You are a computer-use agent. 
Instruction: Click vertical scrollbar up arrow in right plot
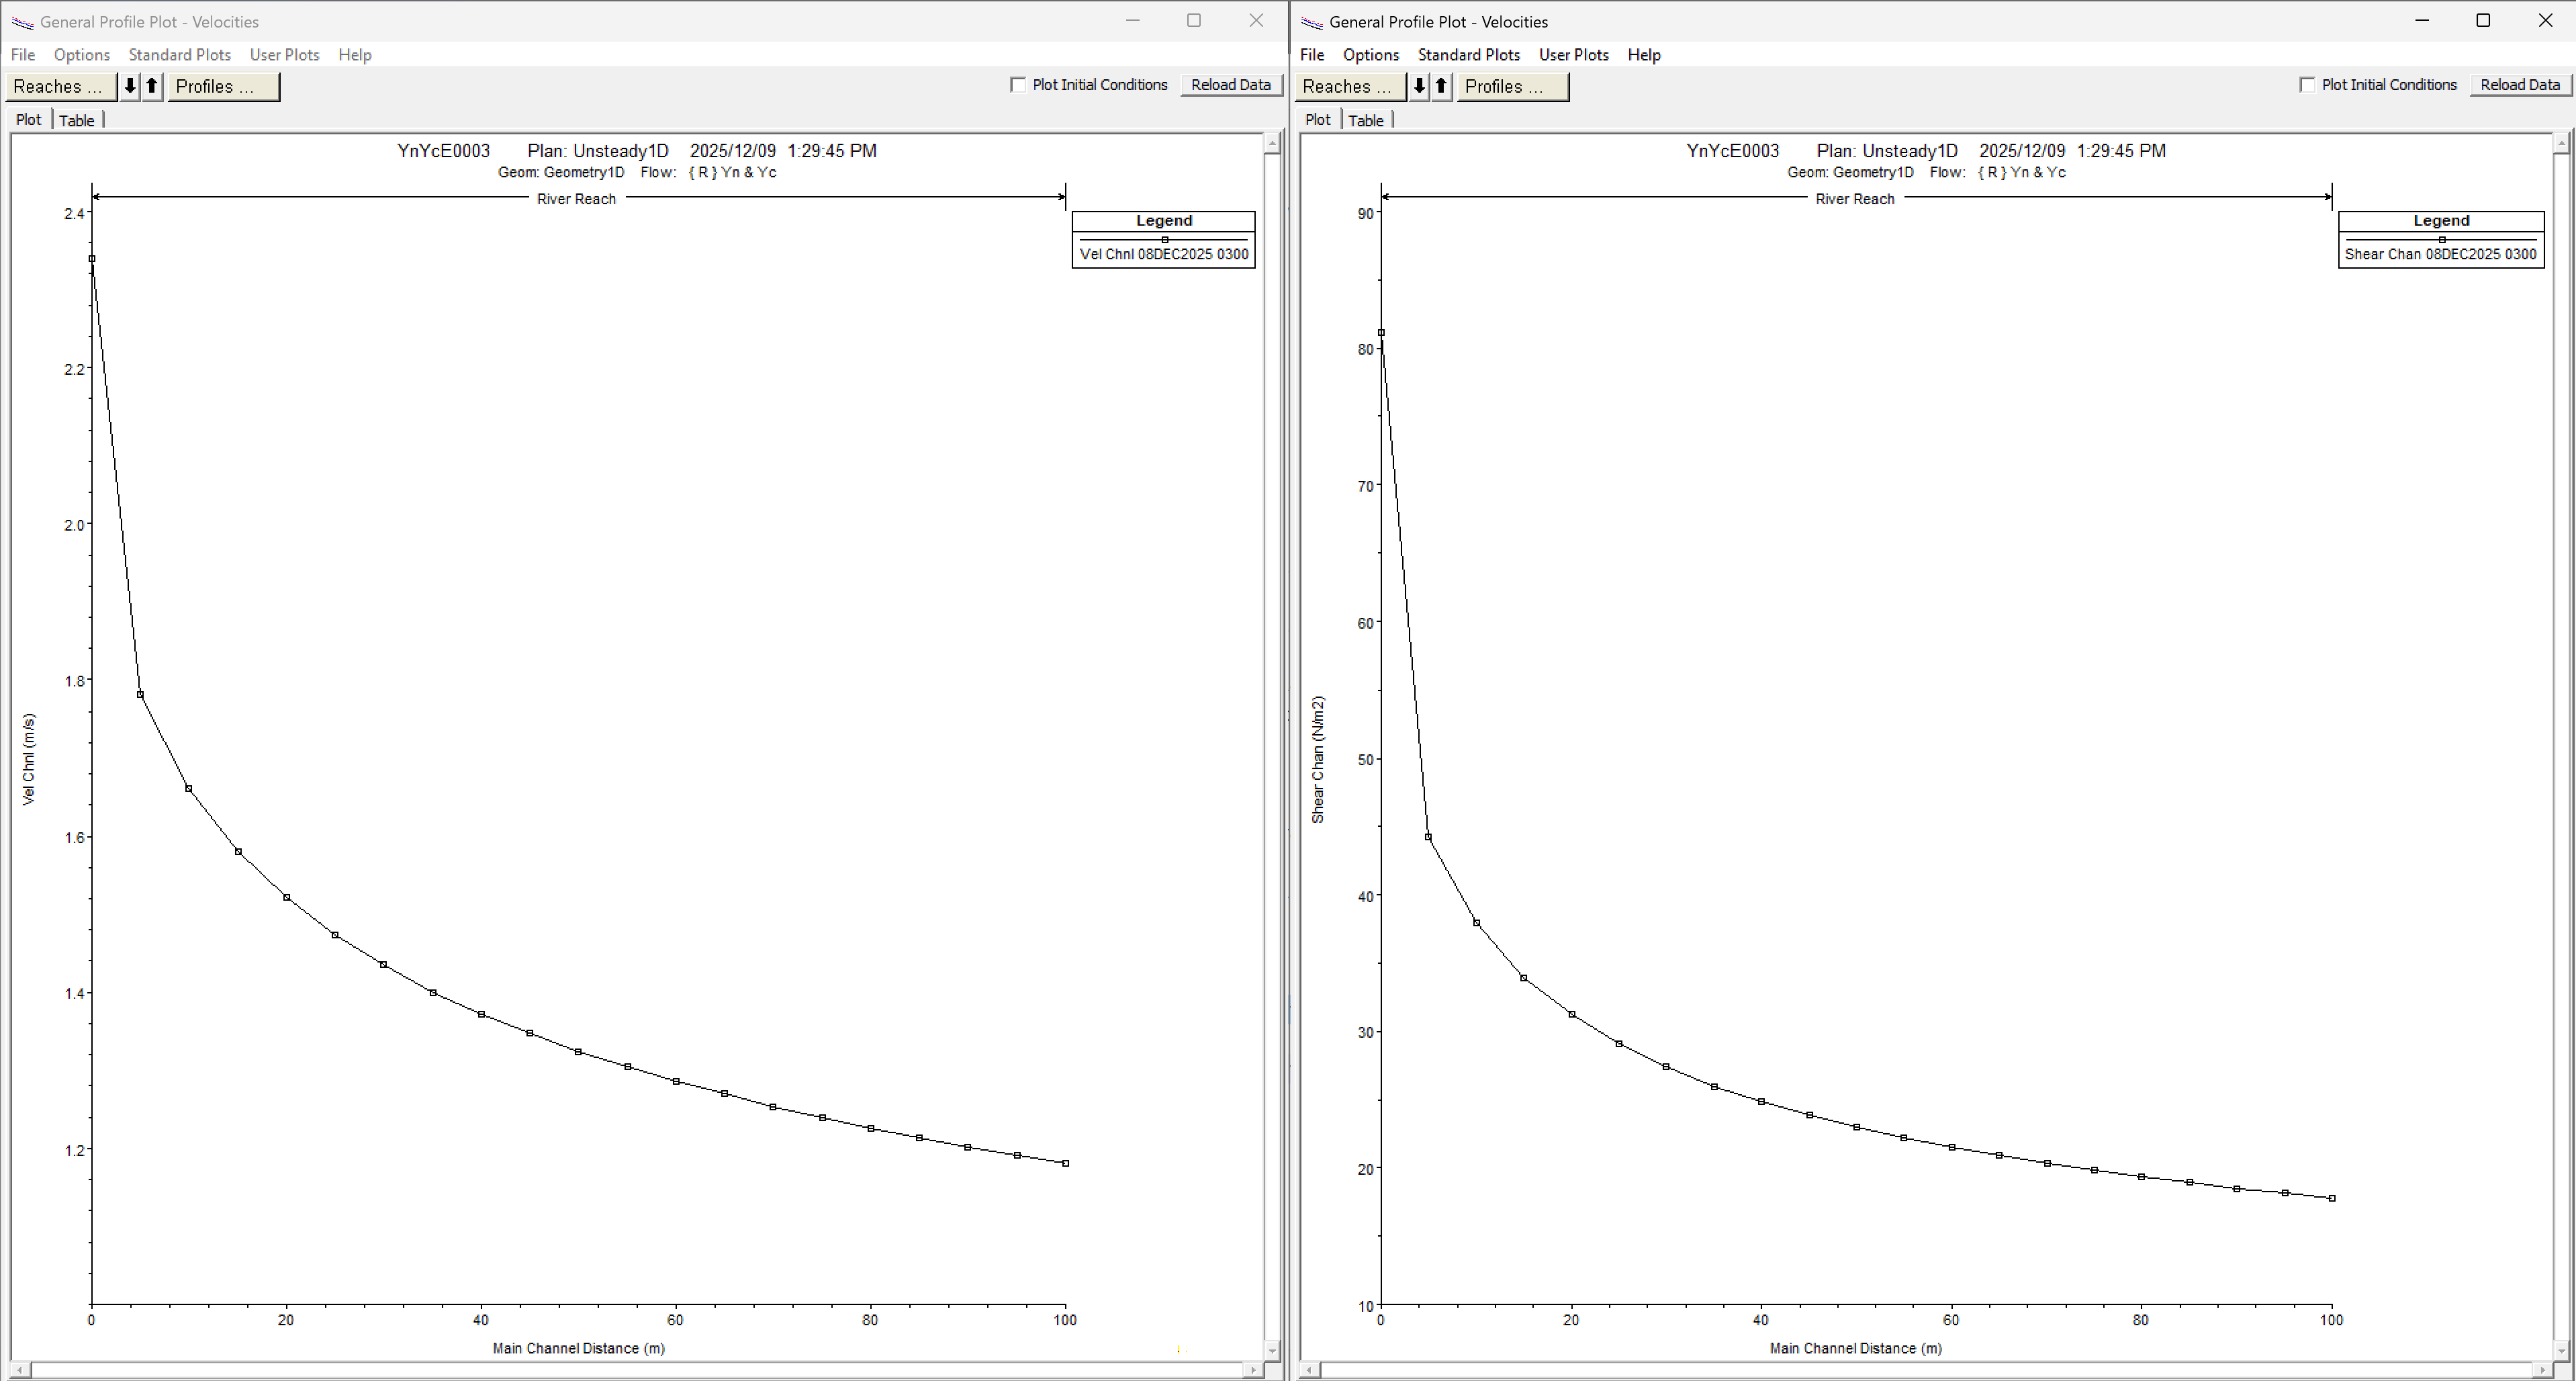[x=2561, y=144]
